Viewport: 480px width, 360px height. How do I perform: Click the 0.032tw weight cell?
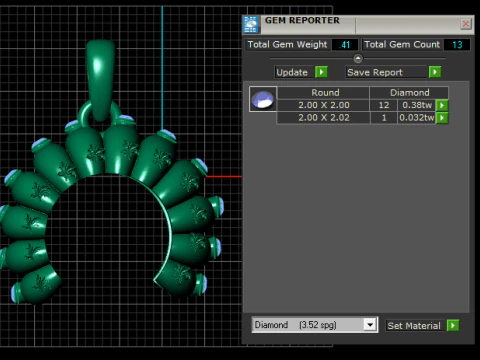[x=417, y=118]
